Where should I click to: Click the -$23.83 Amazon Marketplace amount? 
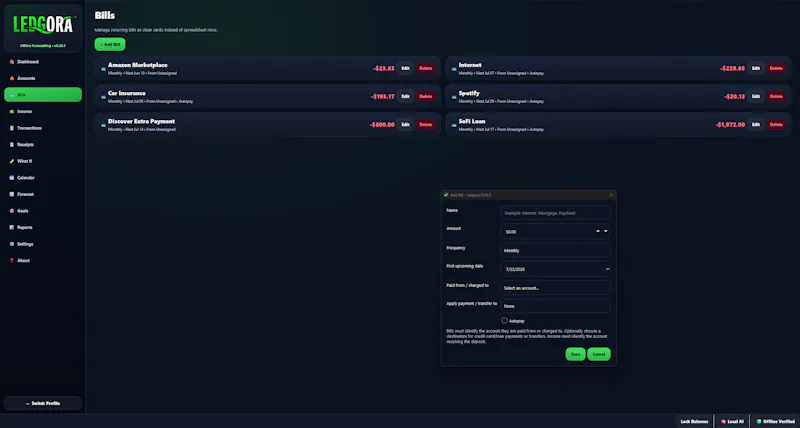[384, 68]
